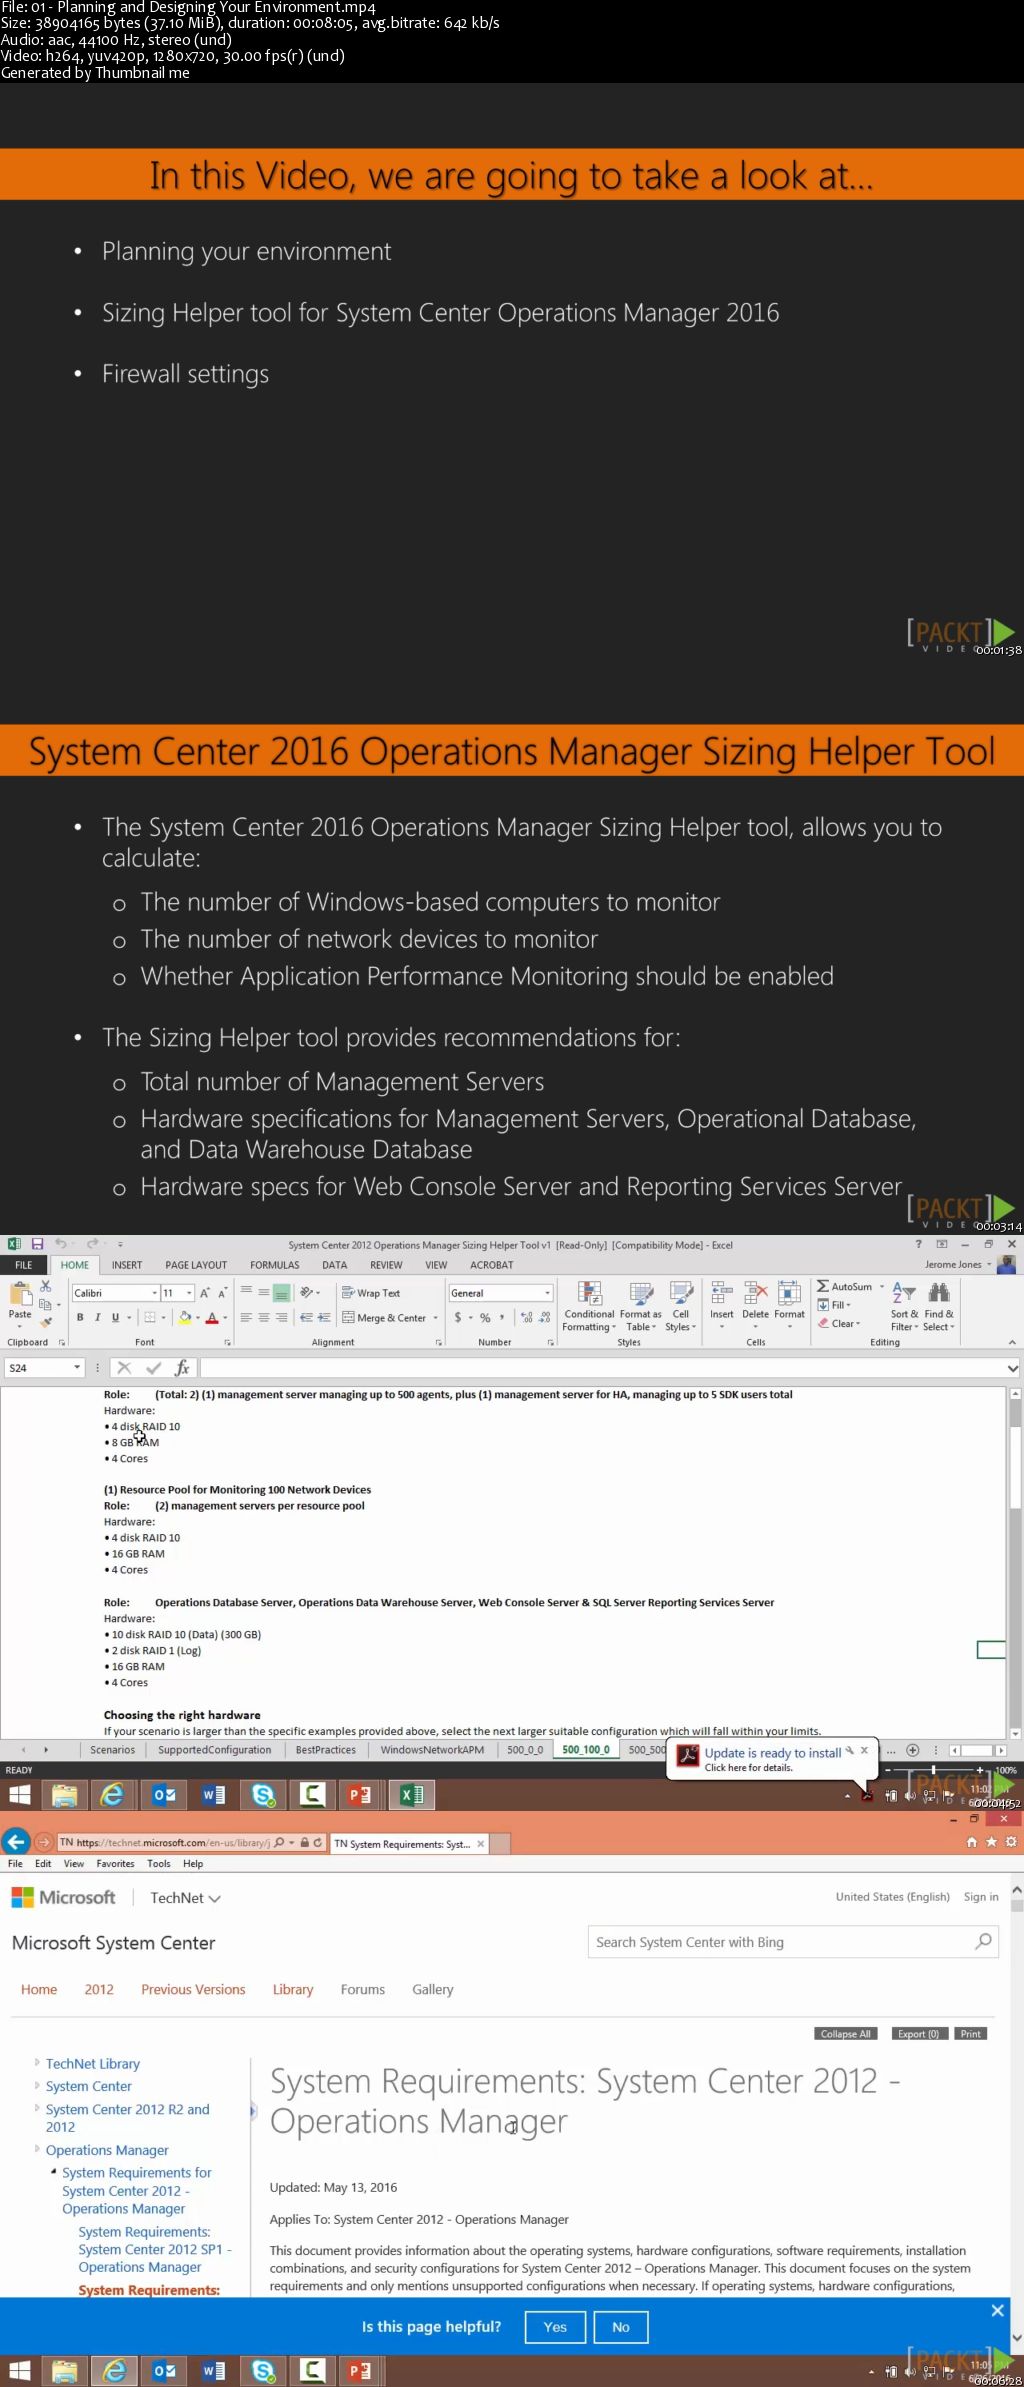
Task: Toggle Underline formatting in Font group
Action: click(x=115, y=1318)
